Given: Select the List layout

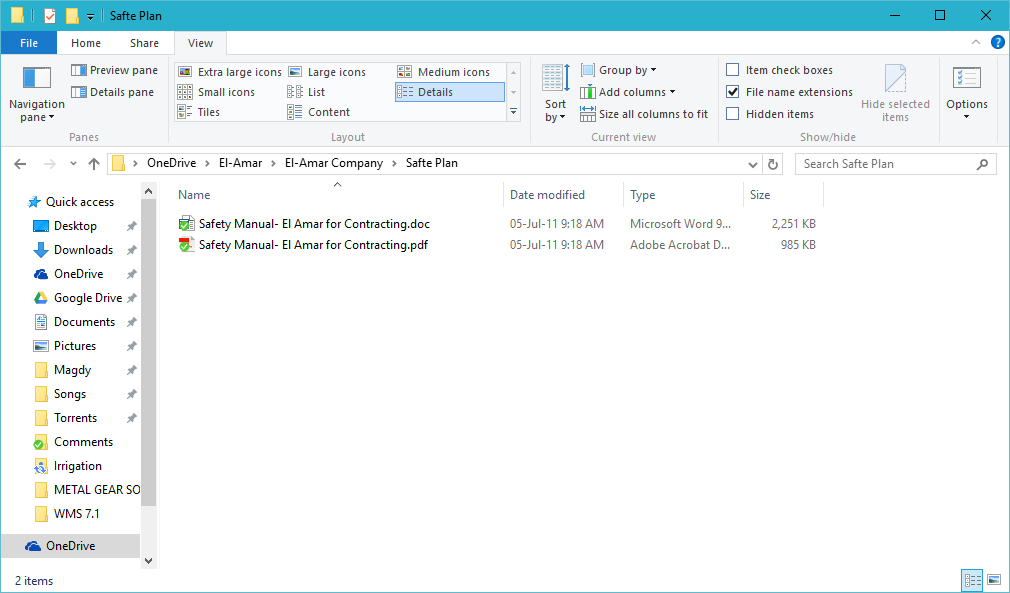Looking at the screenshot, I should coord(316,91).
